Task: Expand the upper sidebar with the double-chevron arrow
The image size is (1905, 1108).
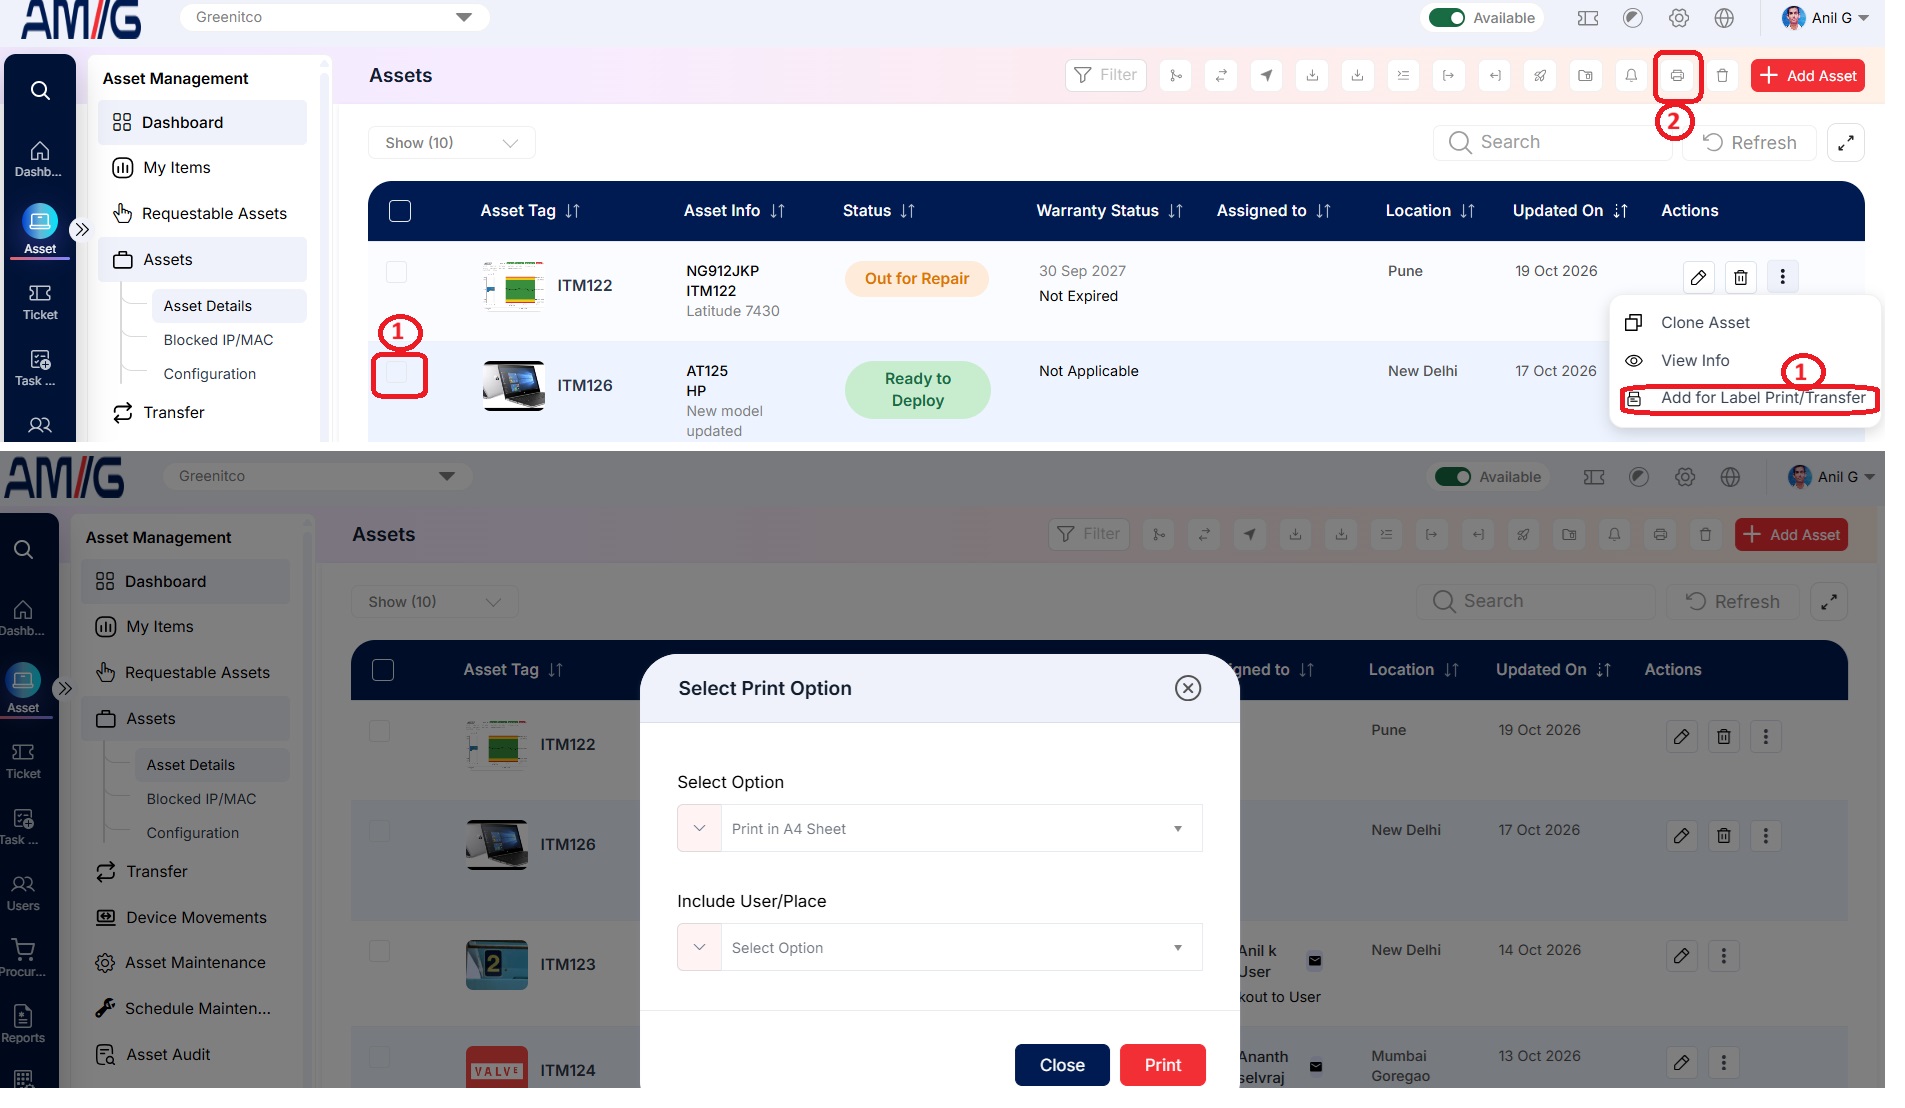Action: (x=82, y=229)
